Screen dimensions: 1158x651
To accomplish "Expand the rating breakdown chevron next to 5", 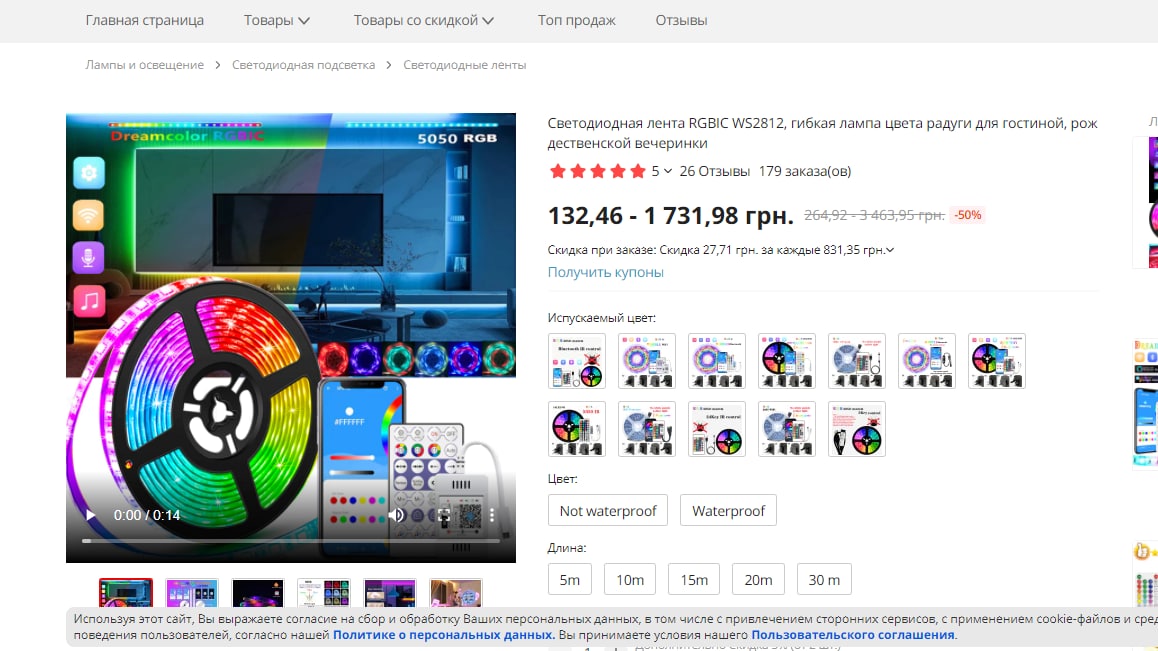I will [668, 171].
